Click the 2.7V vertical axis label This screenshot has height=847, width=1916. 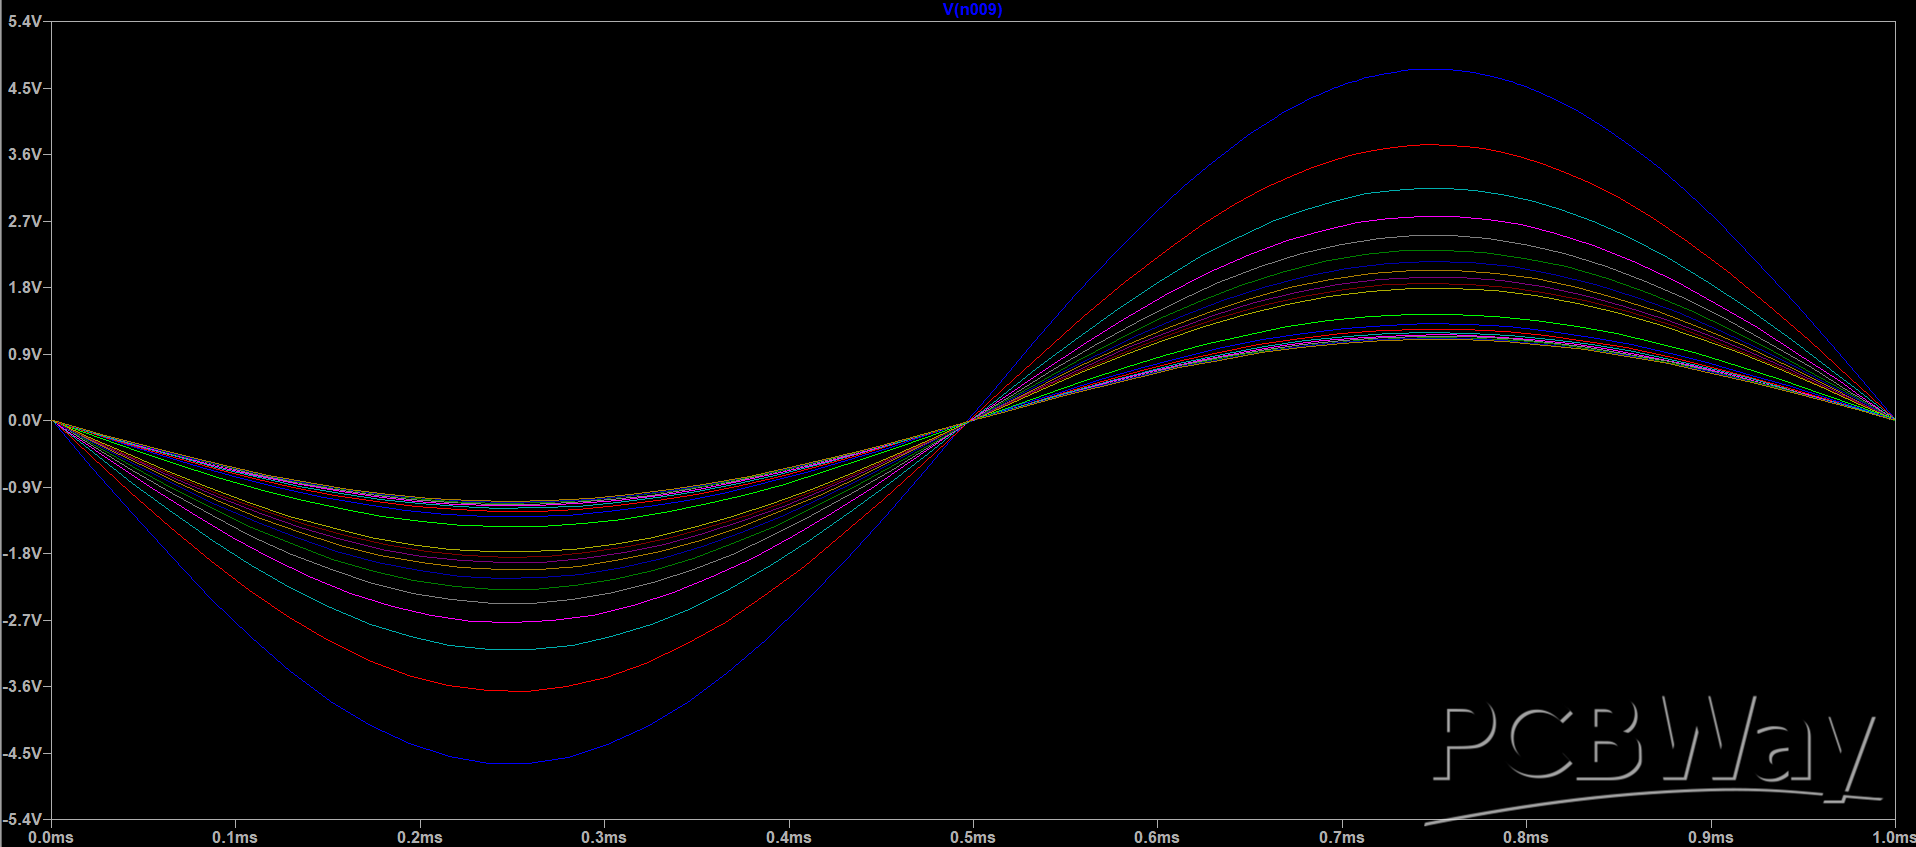coord(24,221)
